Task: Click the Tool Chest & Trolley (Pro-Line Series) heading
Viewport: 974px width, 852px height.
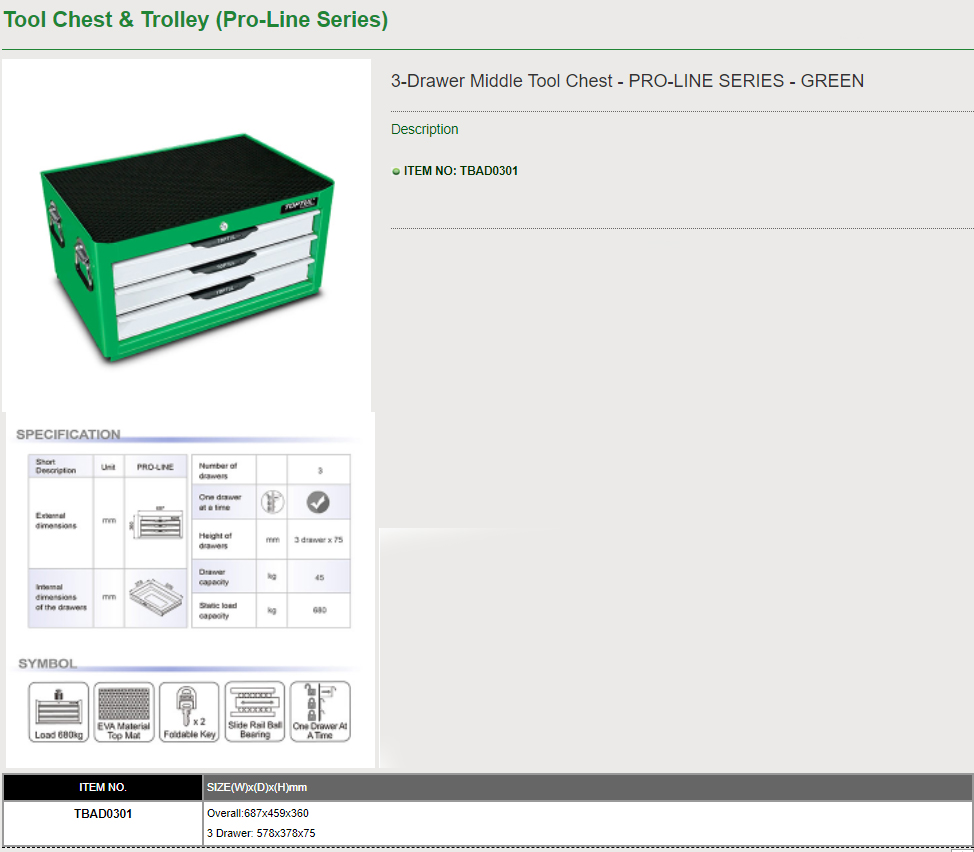Action: pos(196,19)
